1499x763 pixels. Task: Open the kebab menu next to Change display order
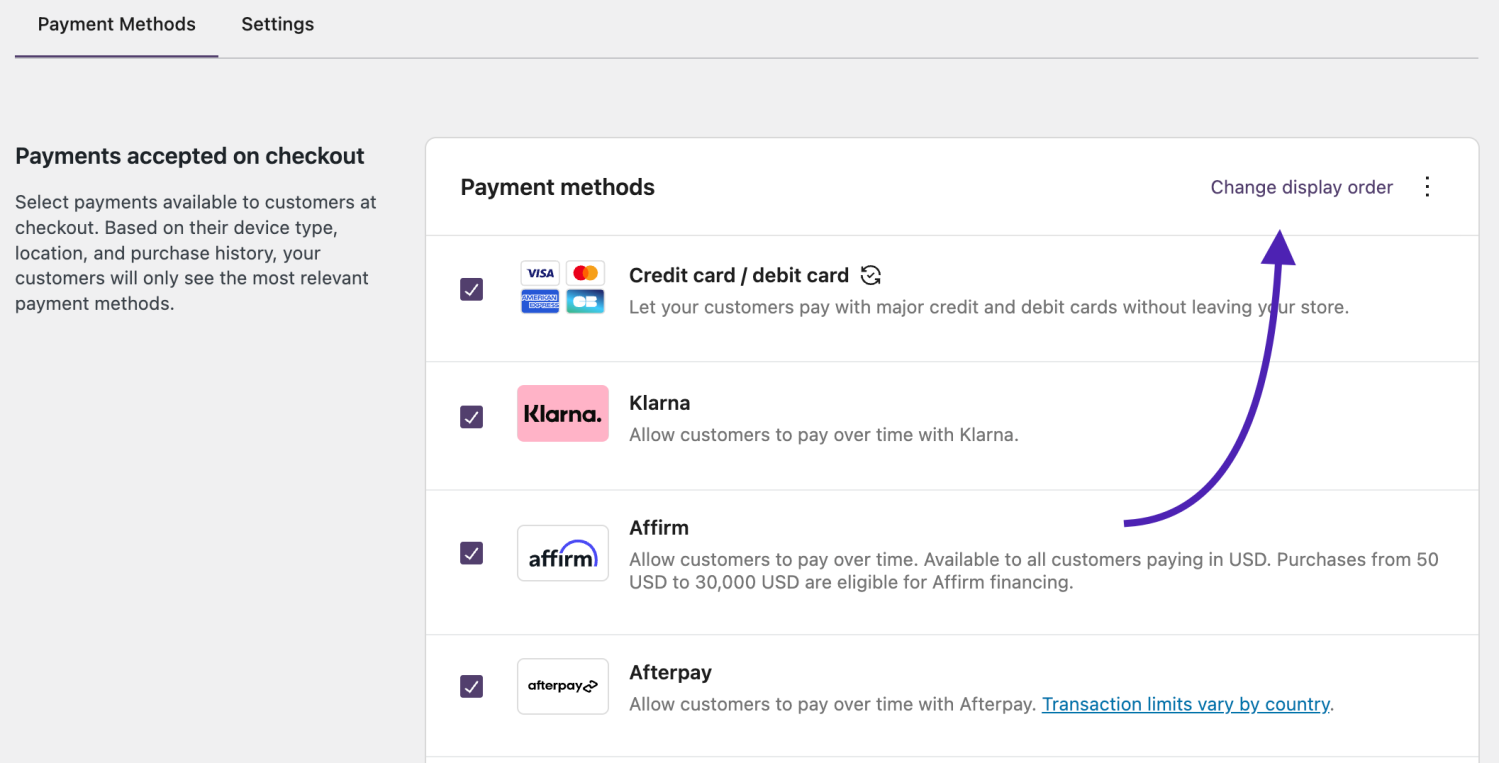coord(1427,186)
